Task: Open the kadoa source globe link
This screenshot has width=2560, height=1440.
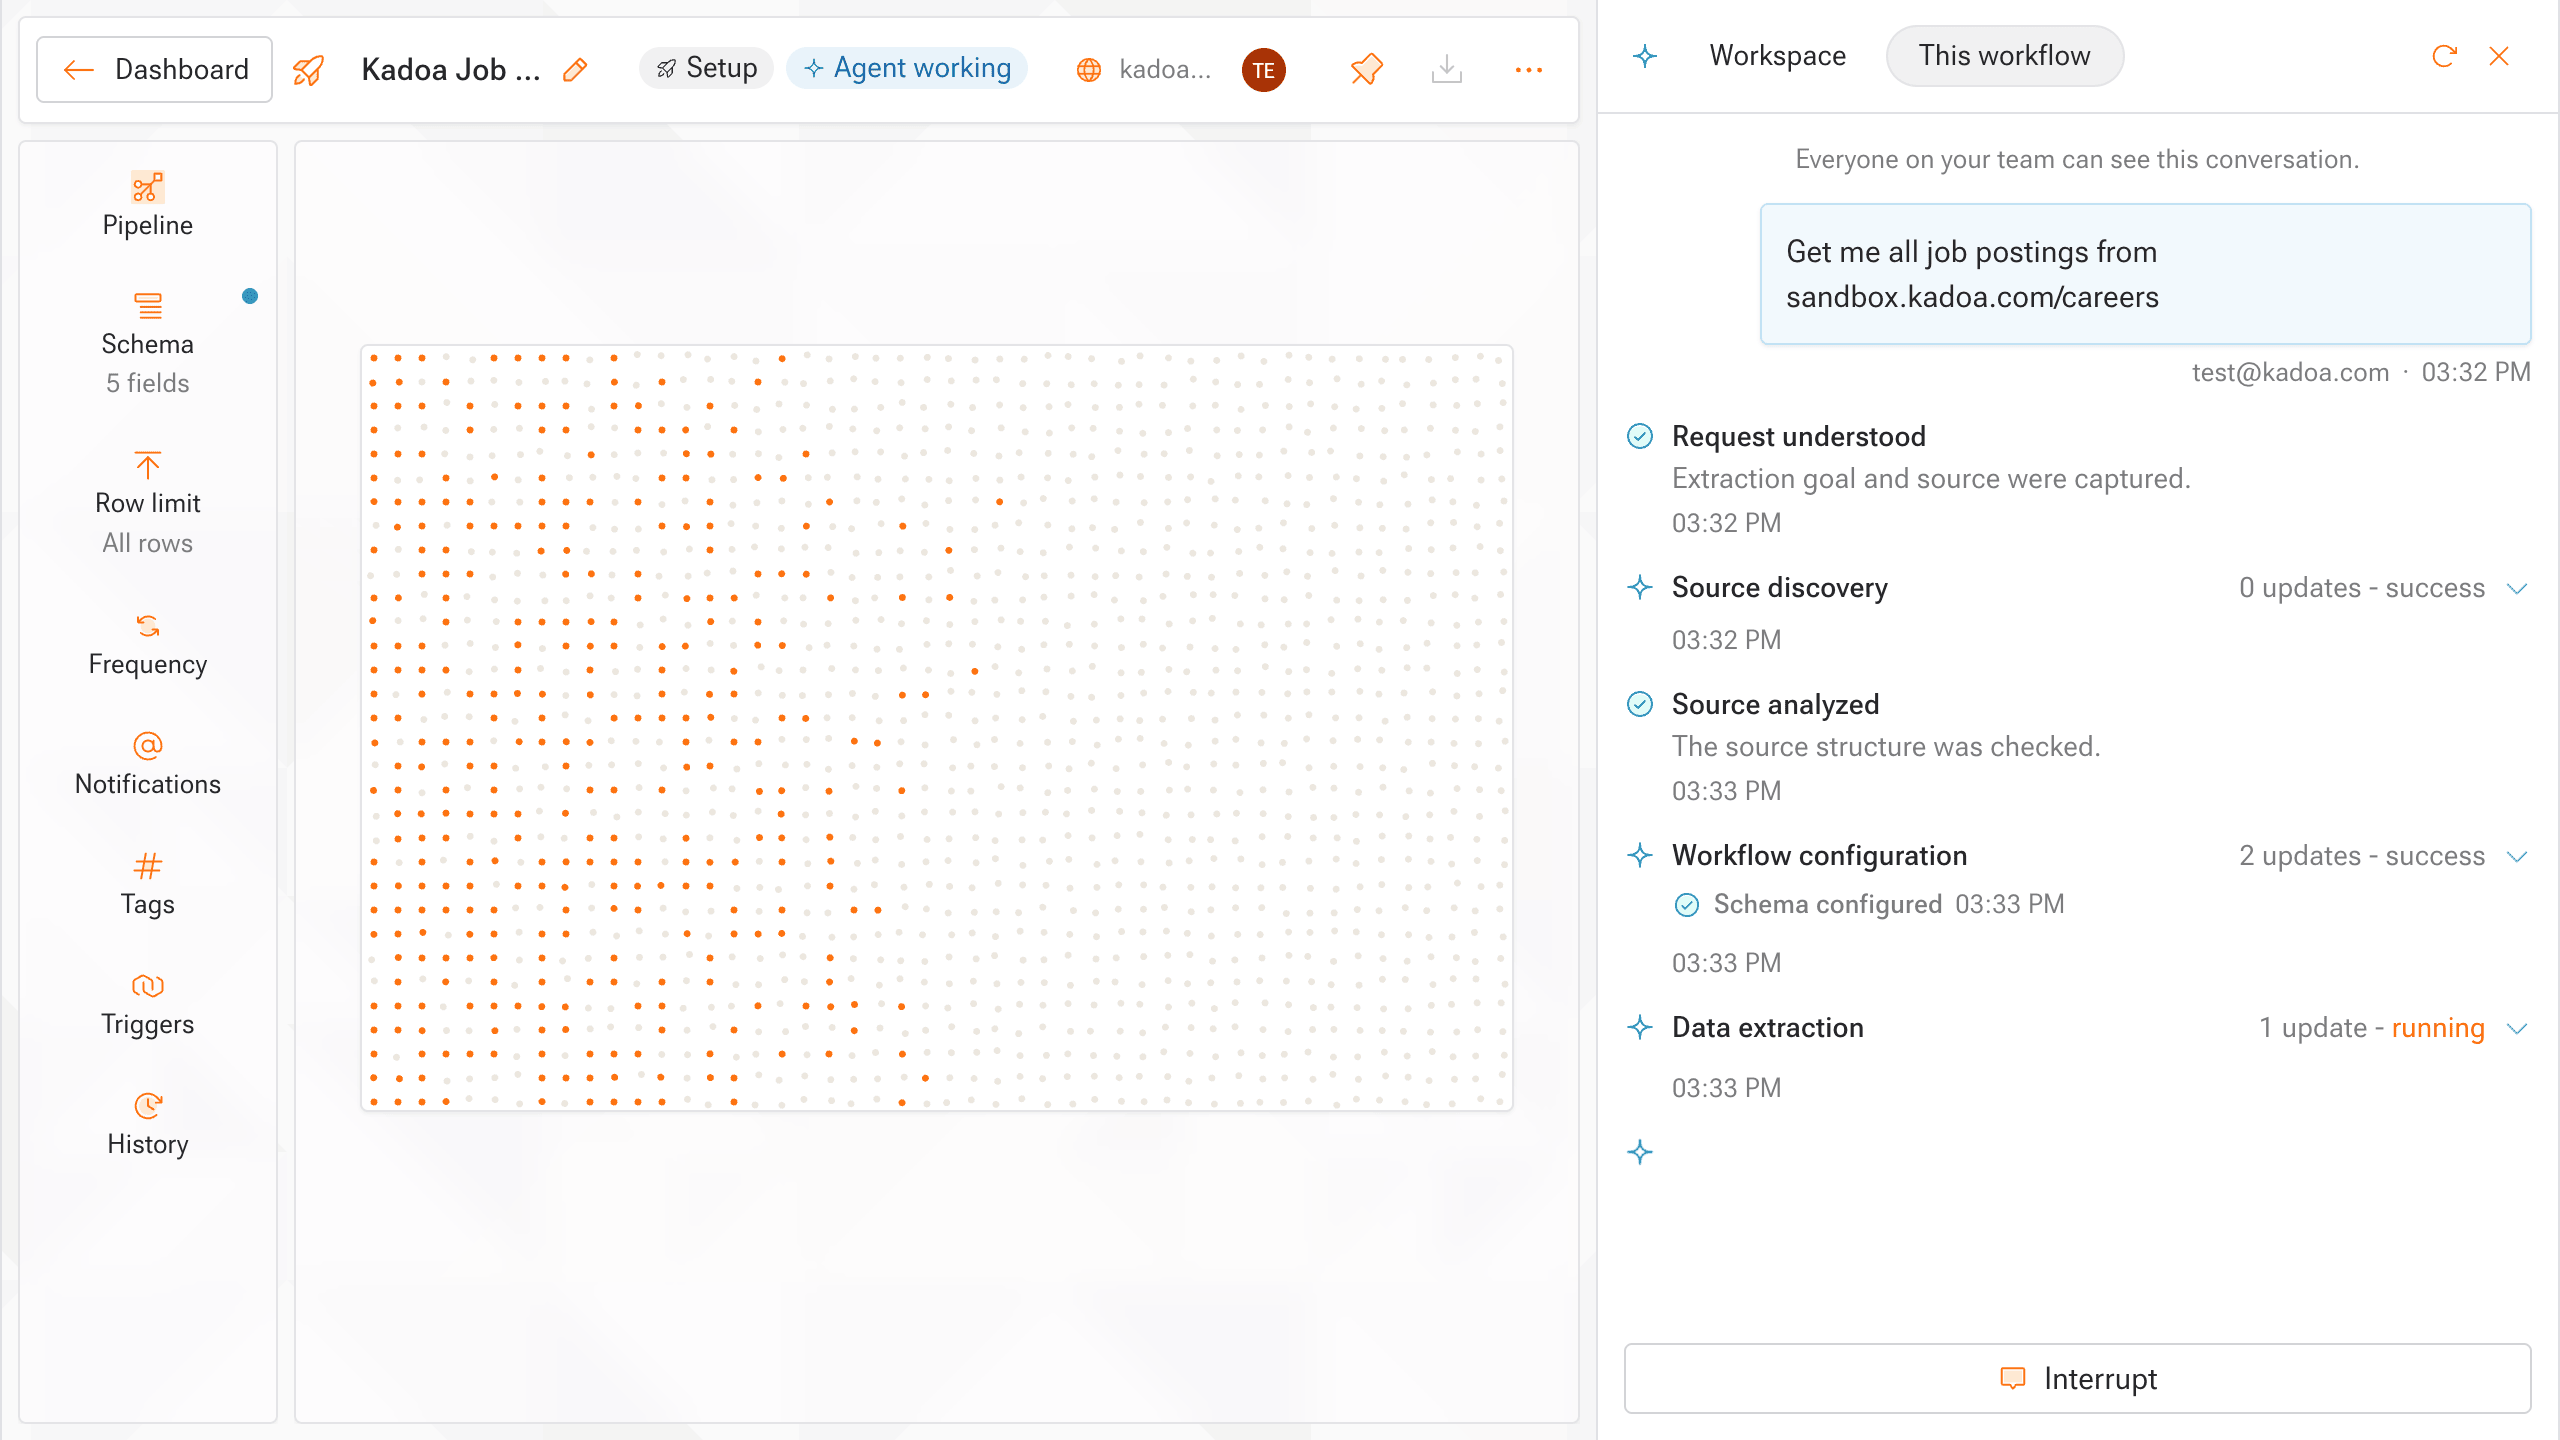Action: click(x=1143, y=69)
